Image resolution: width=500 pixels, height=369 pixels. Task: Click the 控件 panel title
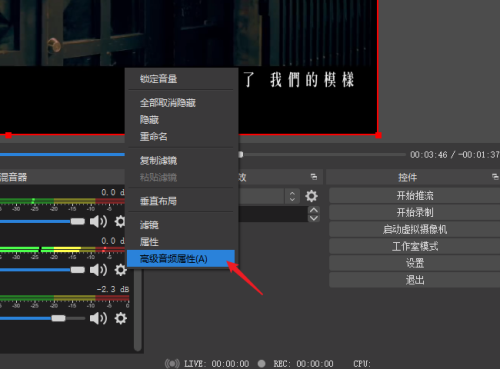(407, 177)
